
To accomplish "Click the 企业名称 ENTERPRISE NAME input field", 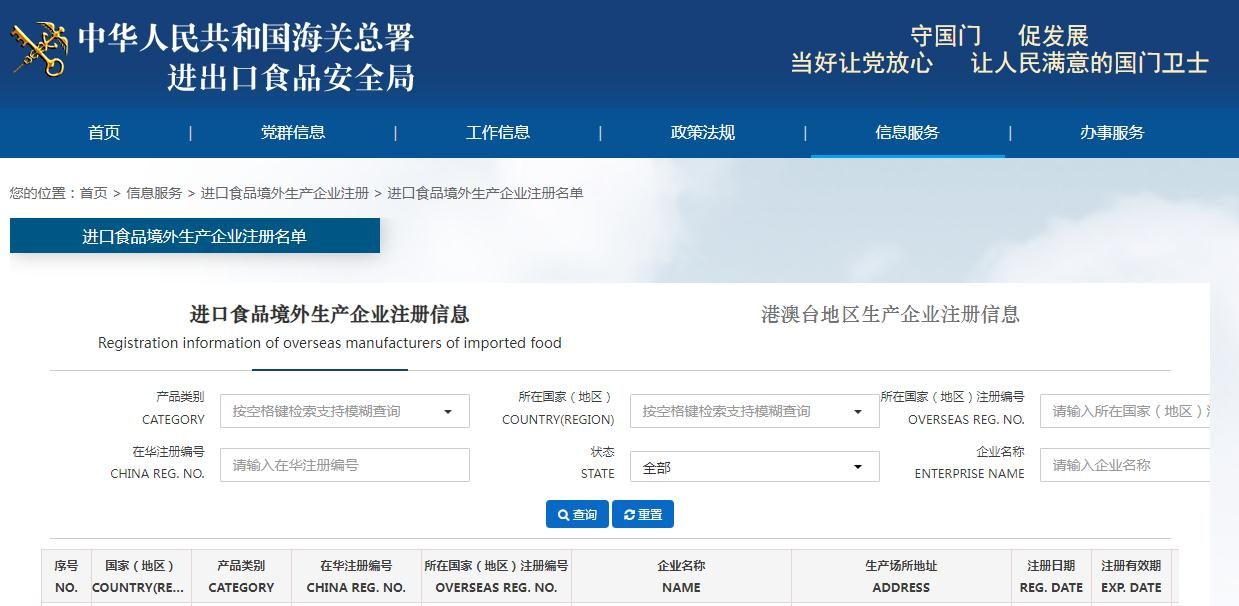I will (x=1124, y=465).
